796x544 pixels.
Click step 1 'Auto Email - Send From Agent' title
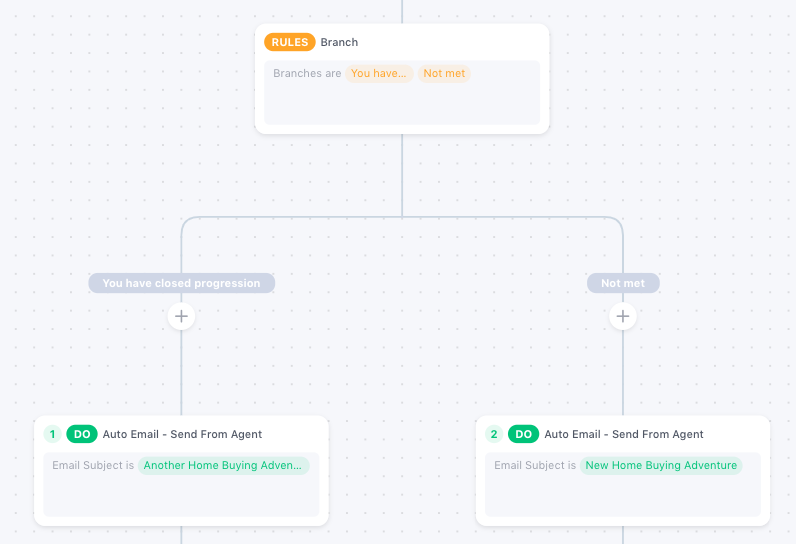pos(182,434)
